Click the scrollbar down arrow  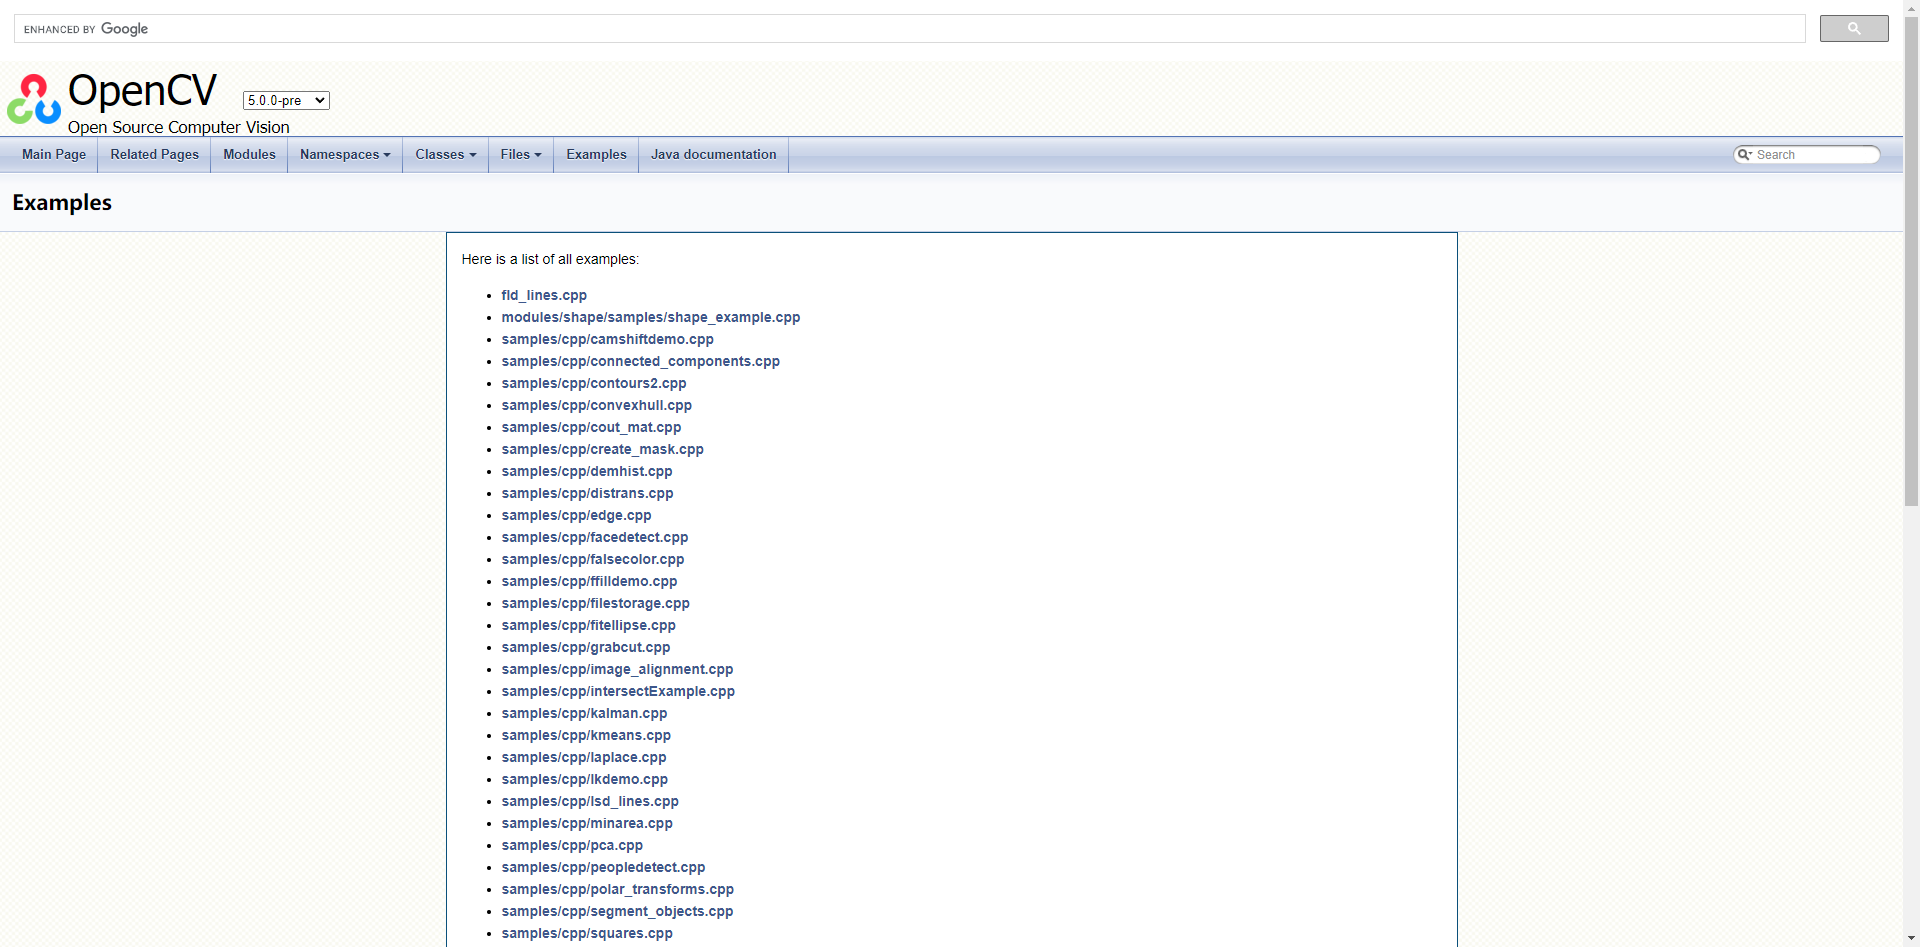[x=1911, y=938]
